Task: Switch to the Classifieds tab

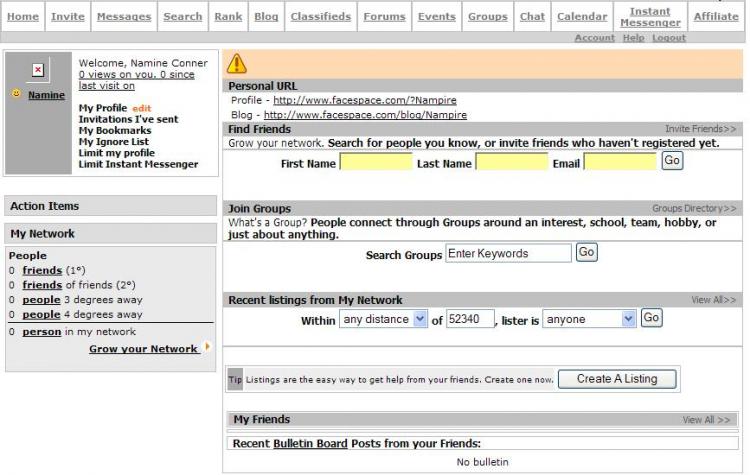Action: click(320, 16)
